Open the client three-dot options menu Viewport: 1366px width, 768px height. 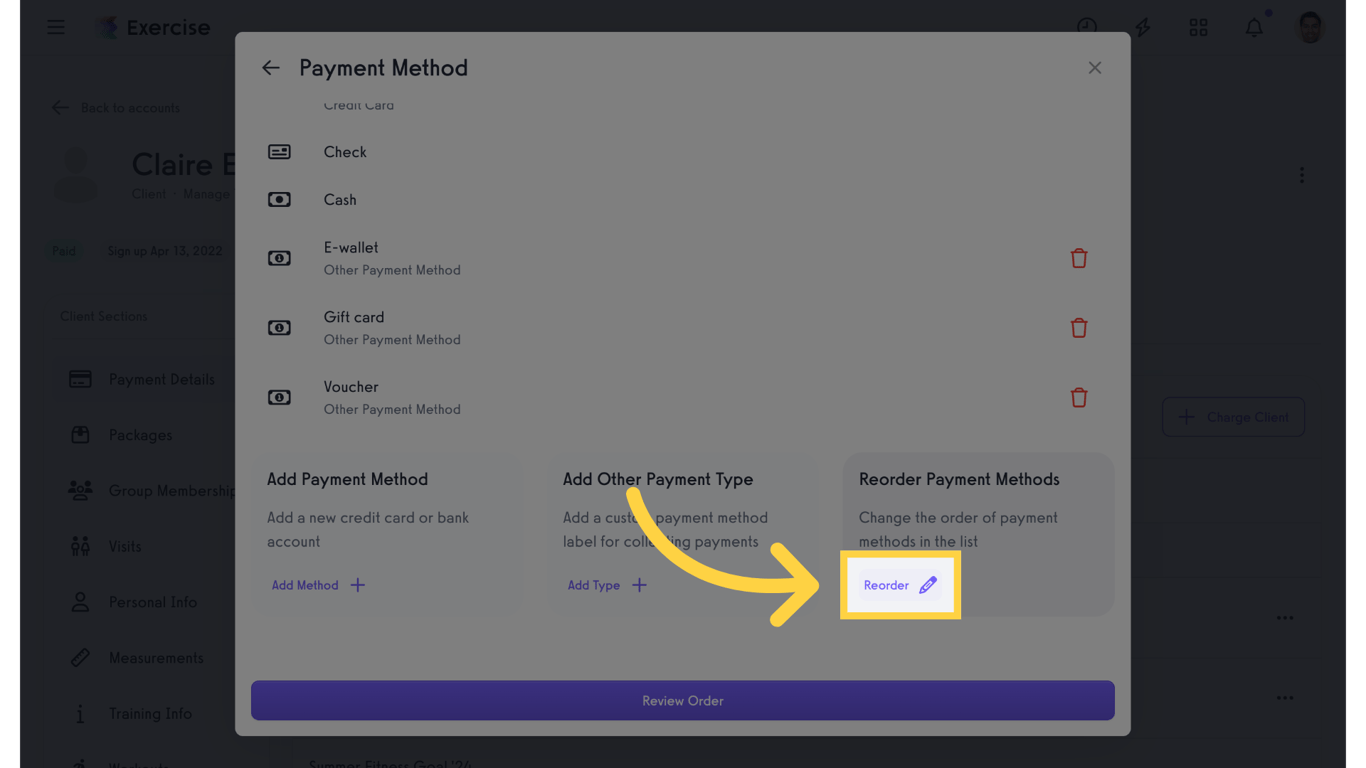point(1301,175)
